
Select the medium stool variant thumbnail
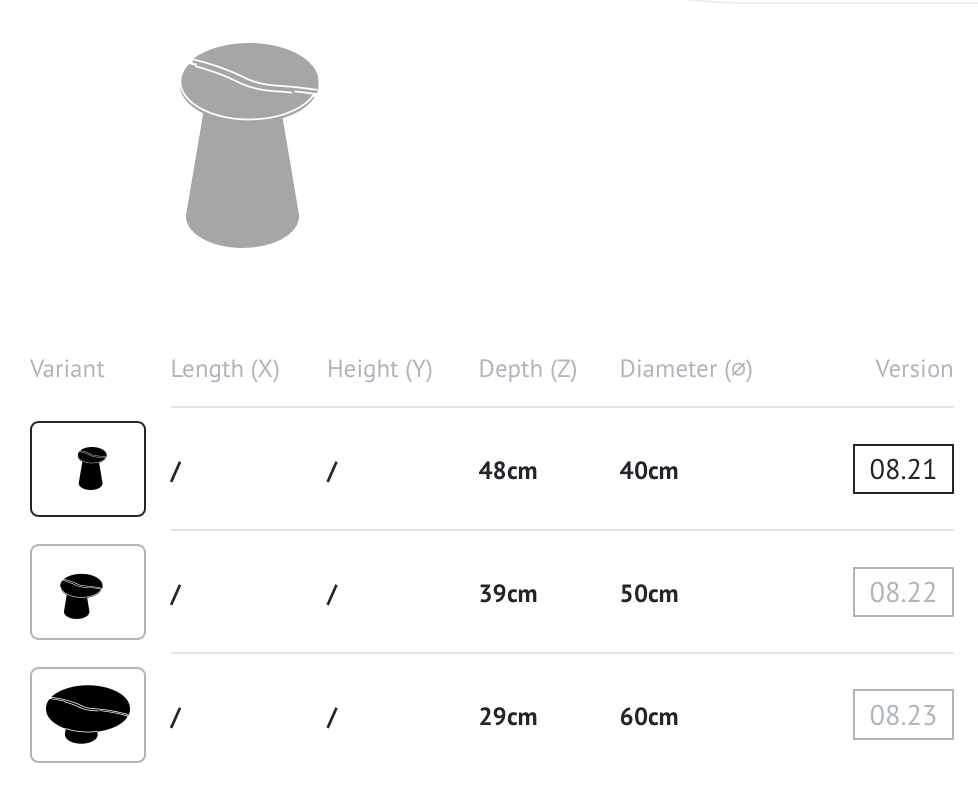tap(88, 592)
